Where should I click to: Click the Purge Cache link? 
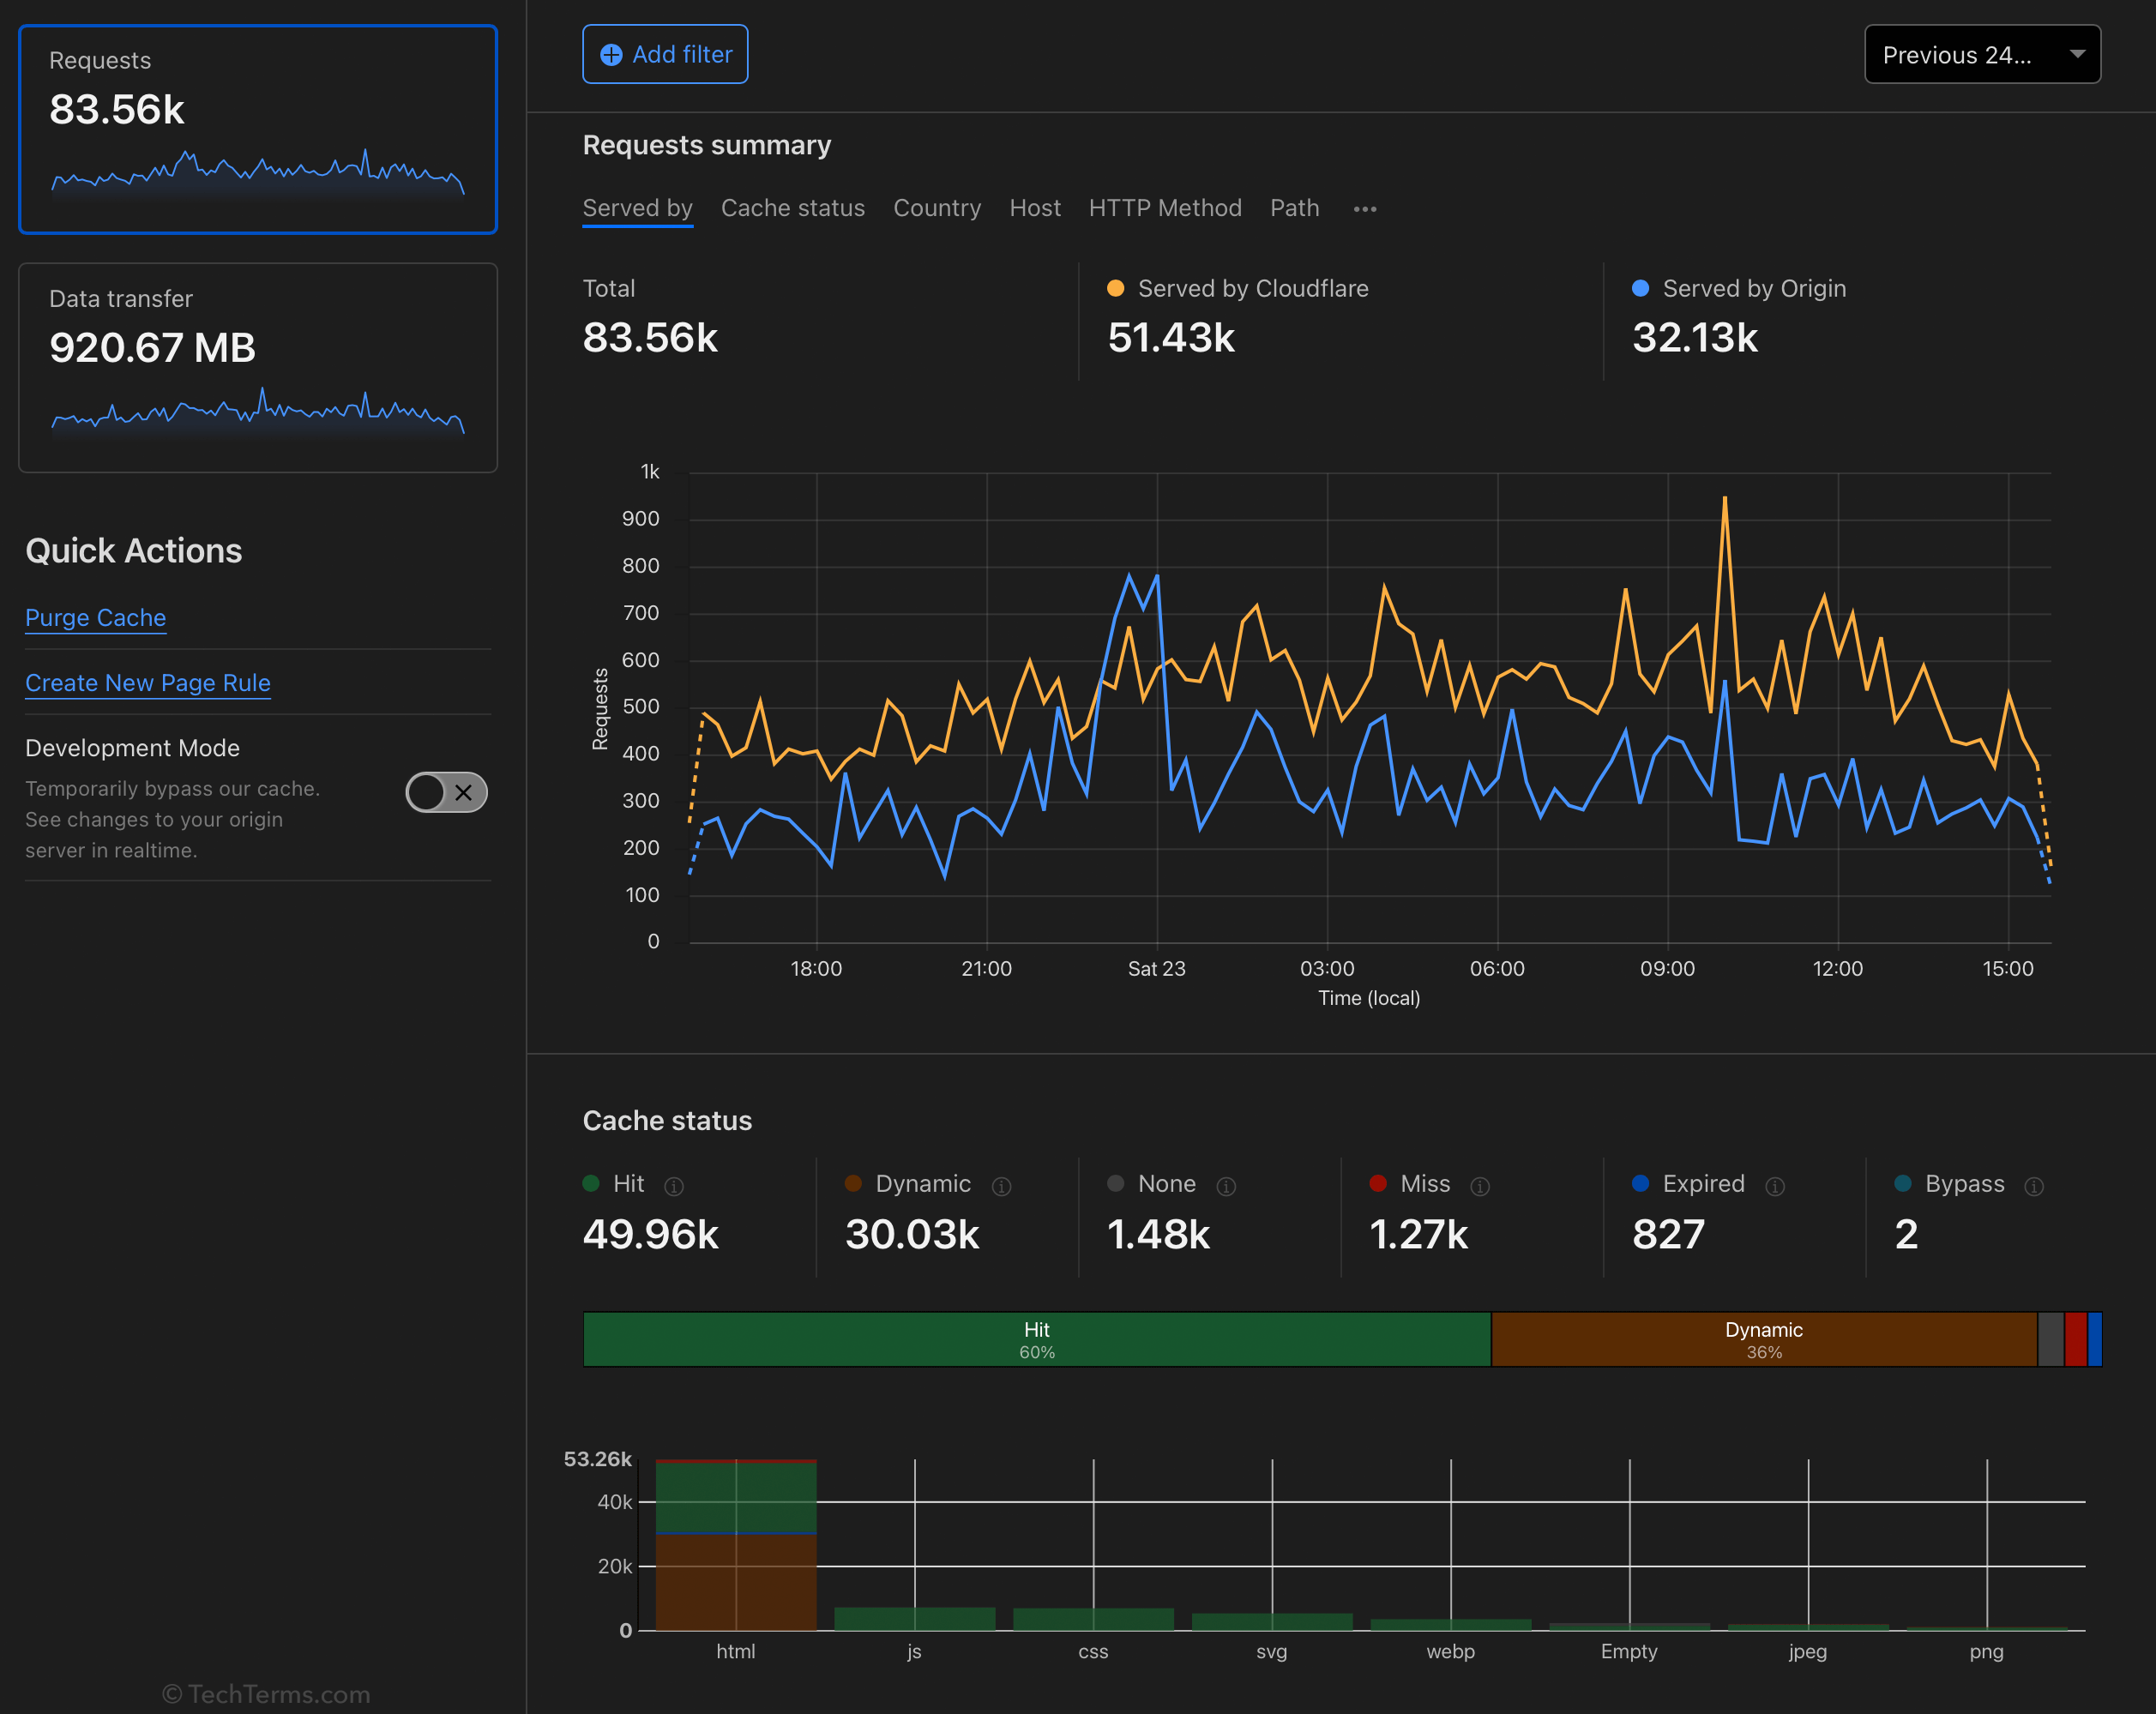[95, 618]
